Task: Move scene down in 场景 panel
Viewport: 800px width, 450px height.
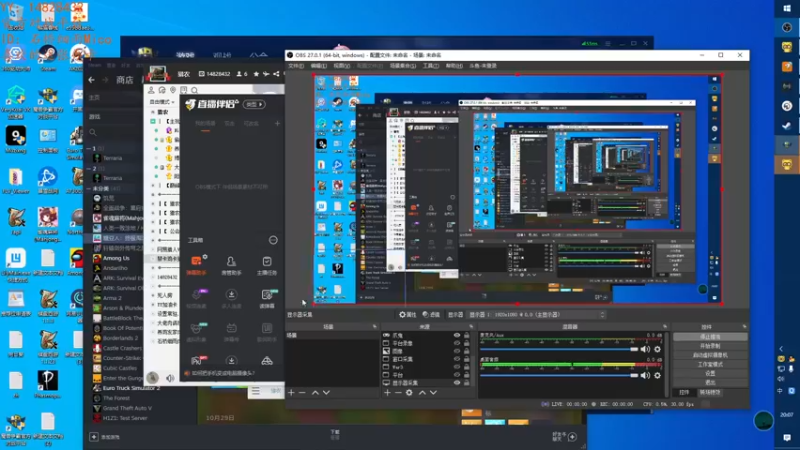Action: (x=327, y=393)
